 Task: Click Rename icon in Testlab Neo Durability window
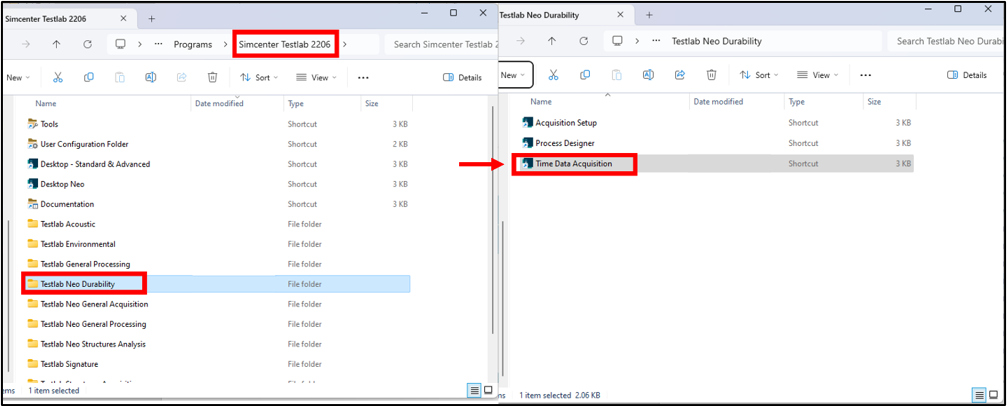(x=648, y=75)
